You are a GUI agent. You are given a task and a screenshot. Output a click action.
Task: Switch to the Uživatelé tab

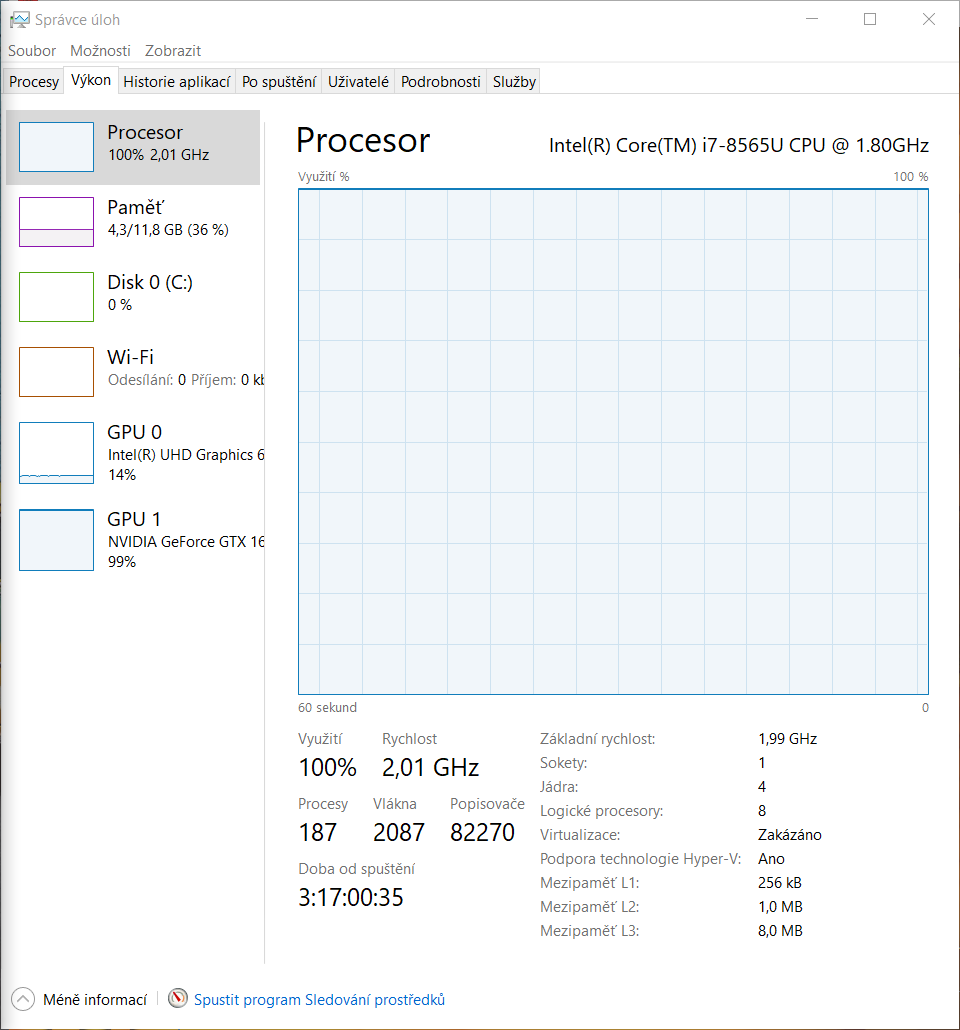[x=358, y=82]
